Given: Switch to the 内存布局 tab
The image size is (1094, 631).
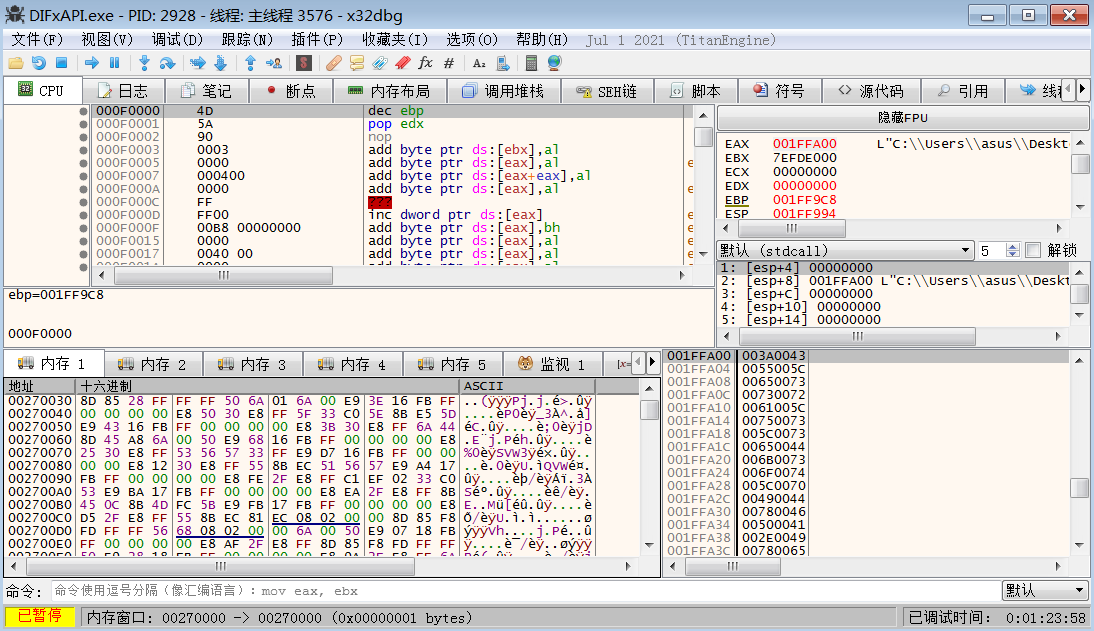Looking at the screenshot, I should (x=389, y=91).
